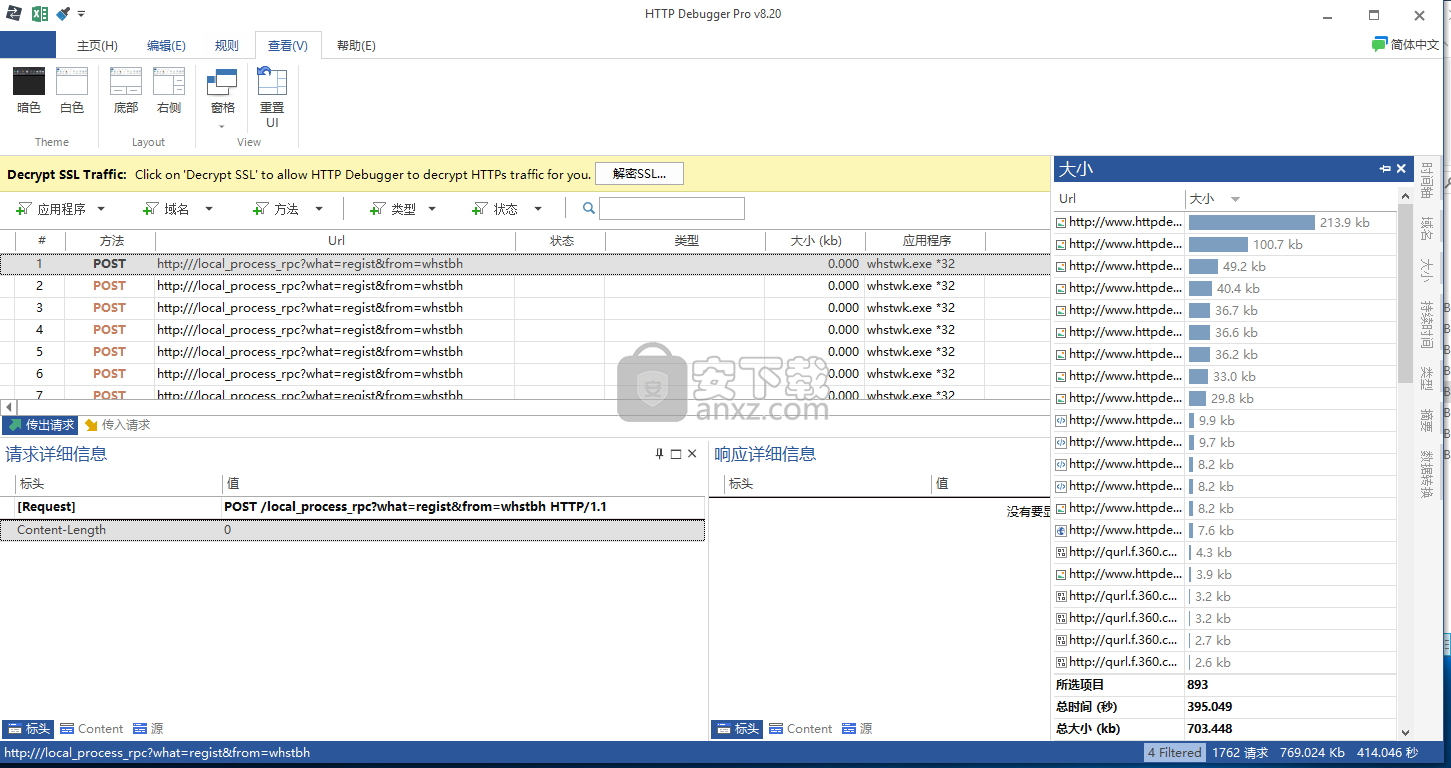1451x768 pixels.
Task: Select request row number 3
Action: pos(525,308)
